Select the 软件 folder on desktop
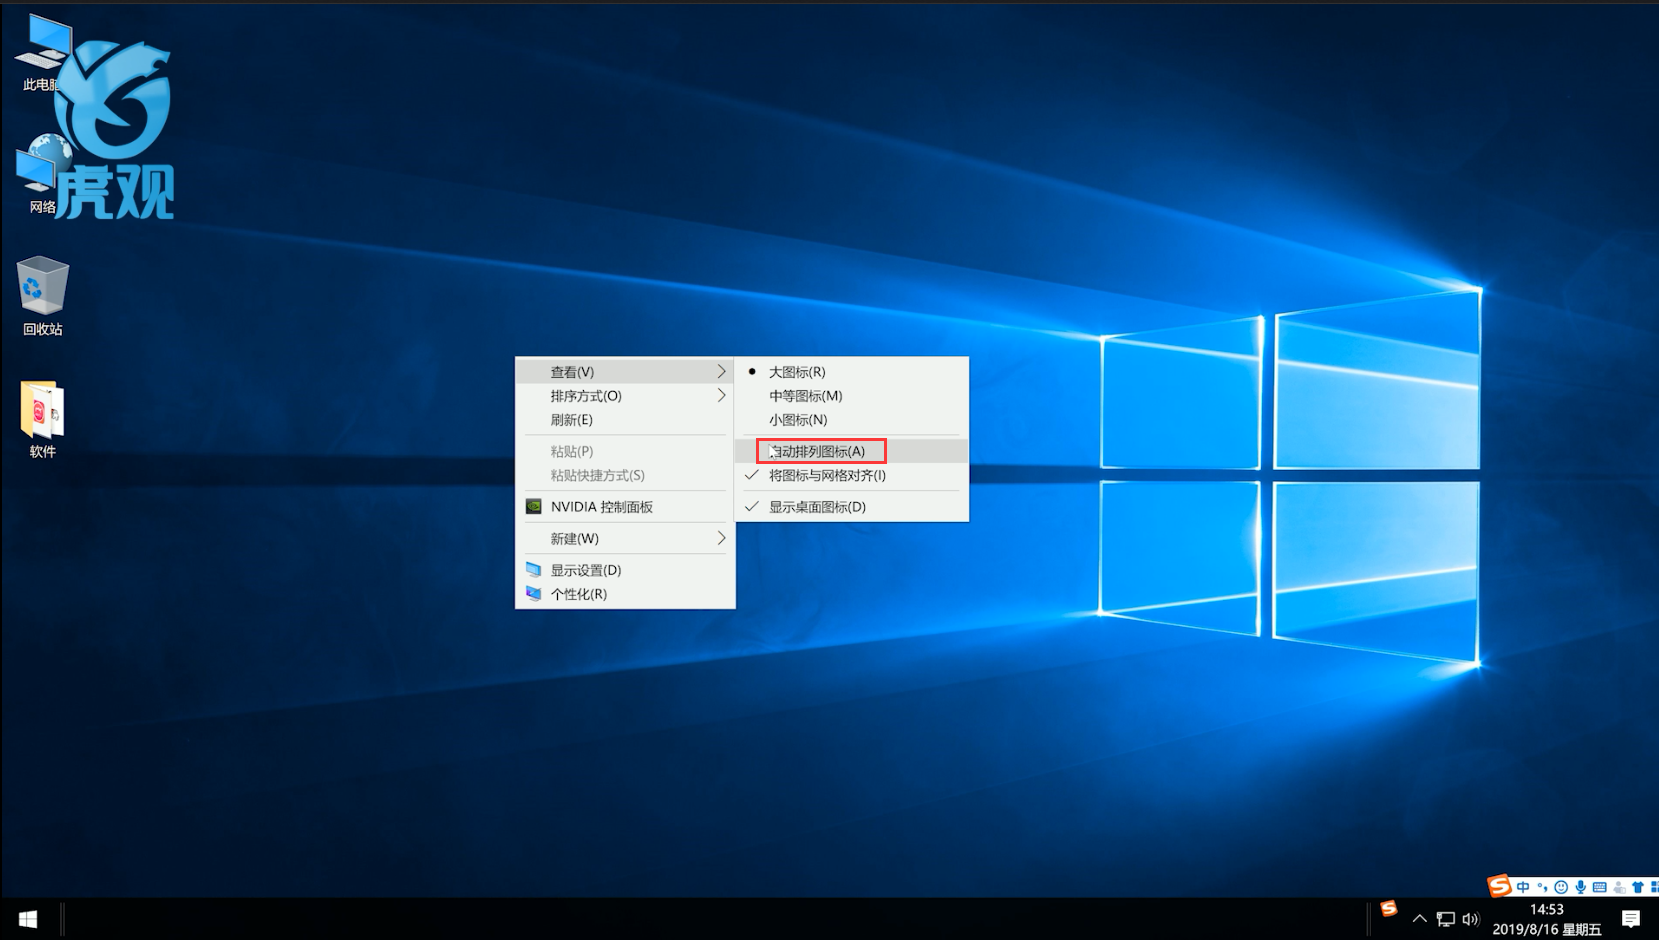 (42, 419)
